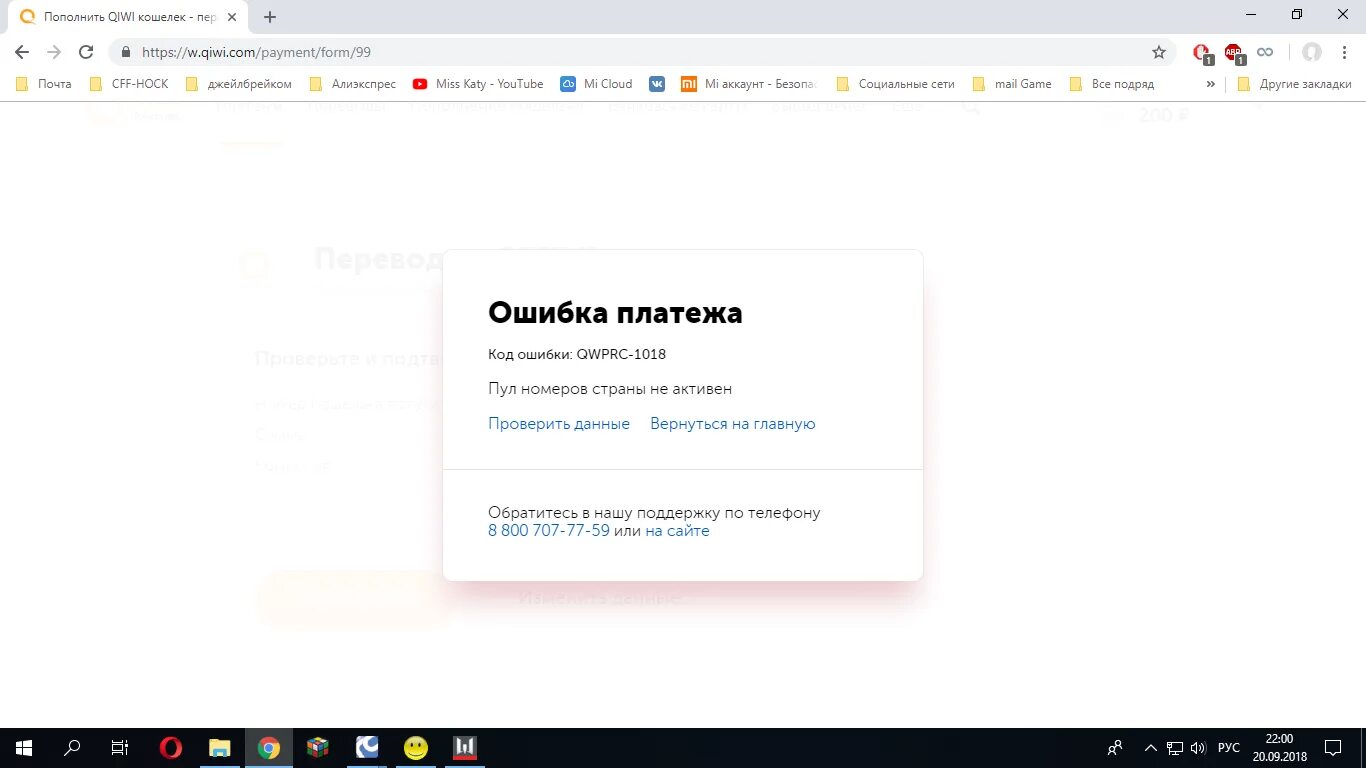Open the Все подряд bookmark folder
The height and width of the screenshot is (768, 1366).
(1111, 84)
